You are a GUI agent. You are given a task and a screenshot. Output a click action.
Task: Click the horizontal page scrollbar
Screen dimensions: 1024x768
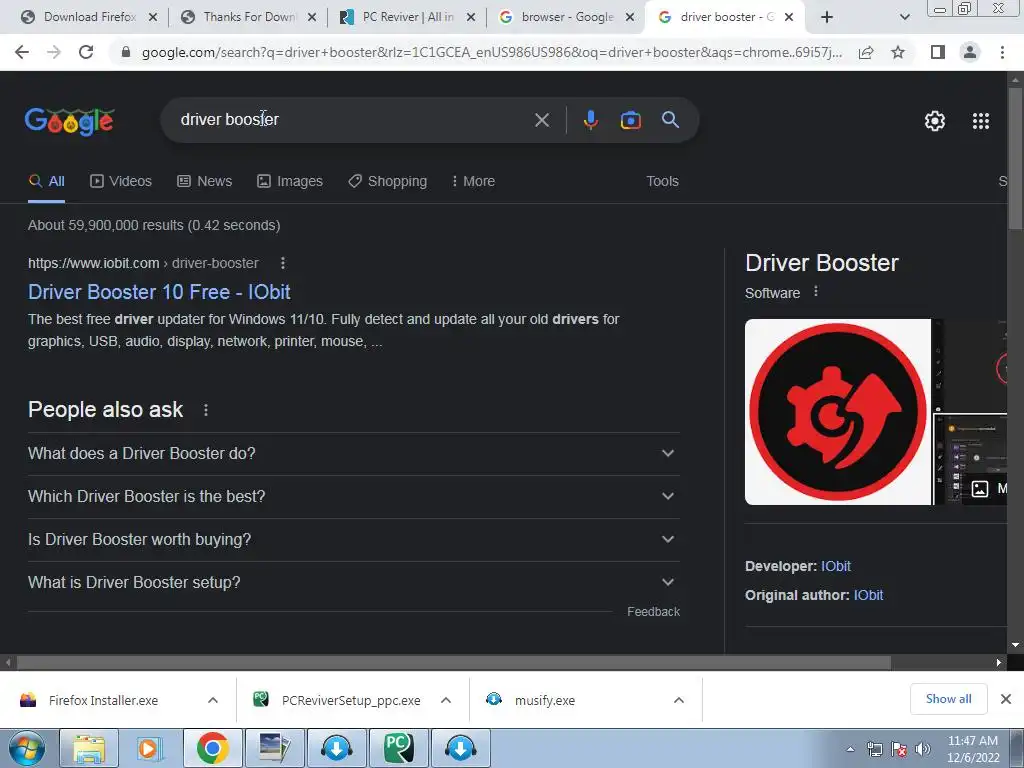[454, 662]
